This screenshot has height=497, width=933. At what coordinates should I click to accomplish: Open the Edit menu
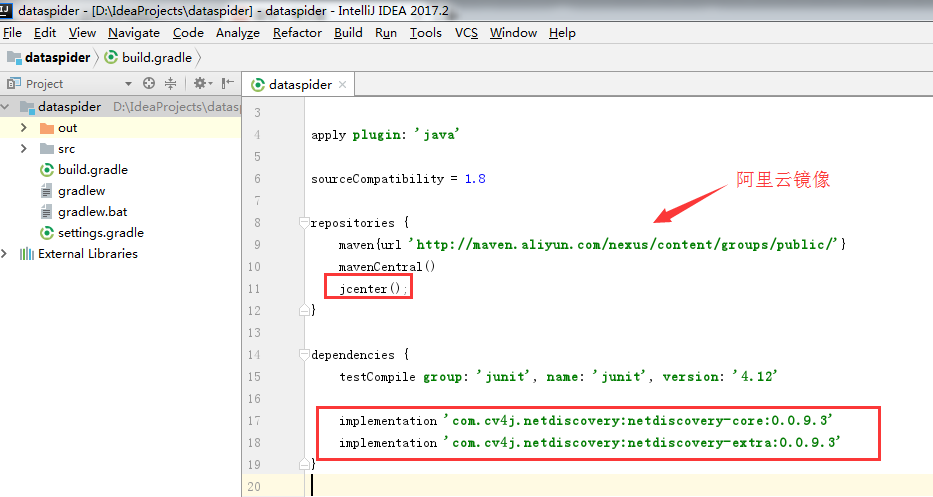[45, 33]
